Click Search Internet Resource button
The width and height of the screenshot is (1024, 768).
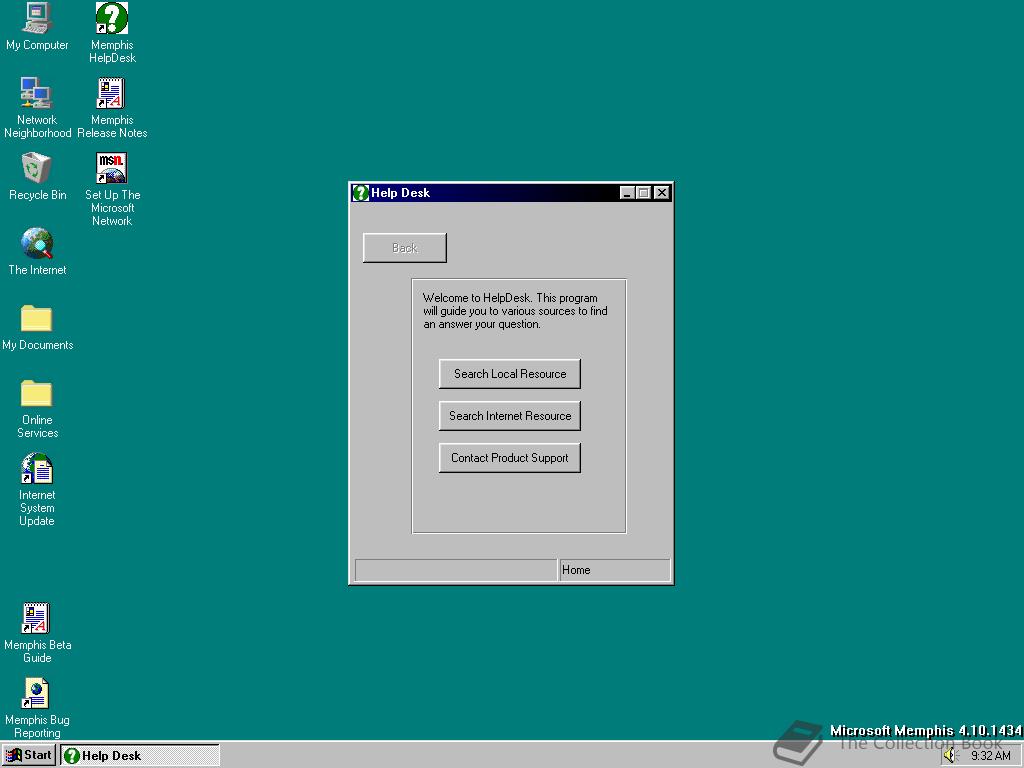click(x=509, y=416)
